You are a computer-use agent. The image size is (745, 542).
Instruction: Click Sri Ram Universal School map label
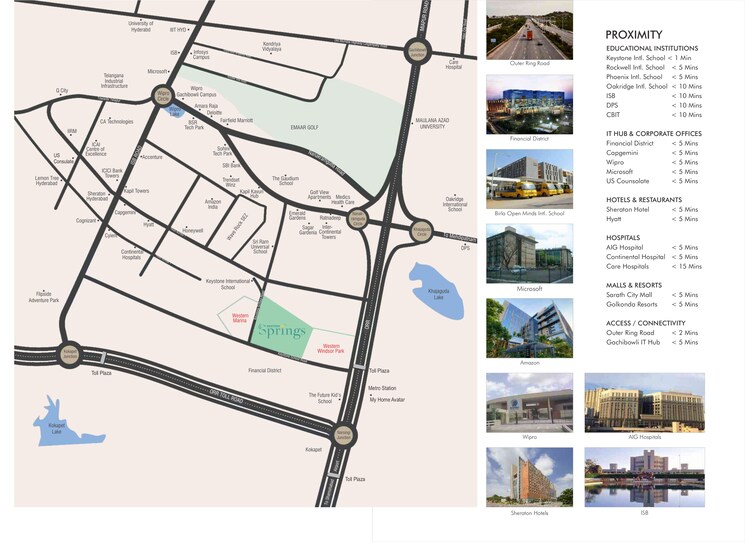point(260,247)
